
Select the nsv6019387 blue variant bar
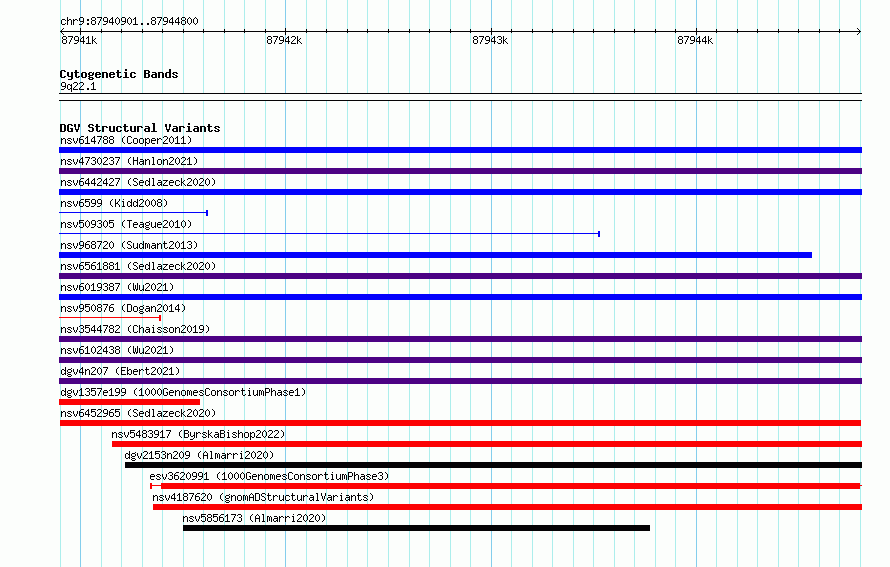click(x=460, y=297)
